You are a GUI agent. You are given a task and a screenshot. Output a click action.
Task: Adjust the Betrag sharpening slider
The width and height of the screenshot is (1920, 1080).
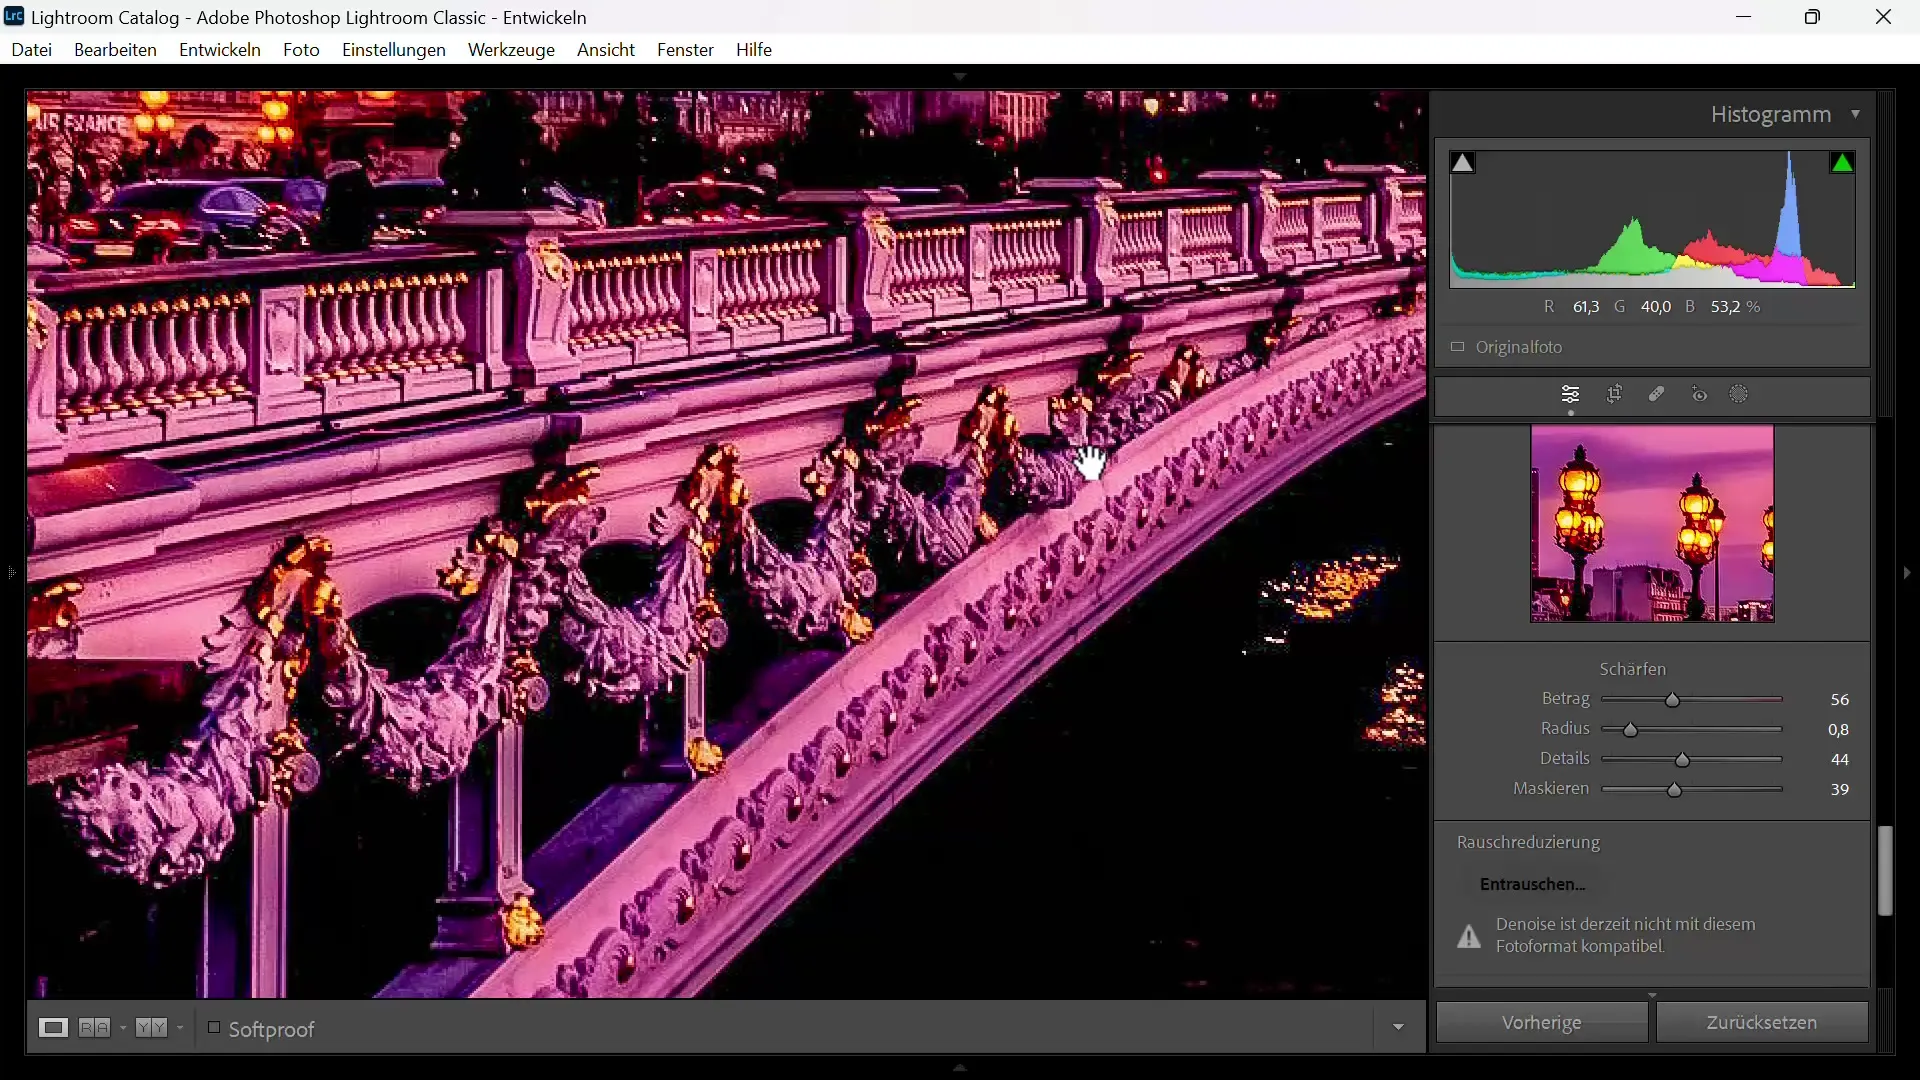1673,701
